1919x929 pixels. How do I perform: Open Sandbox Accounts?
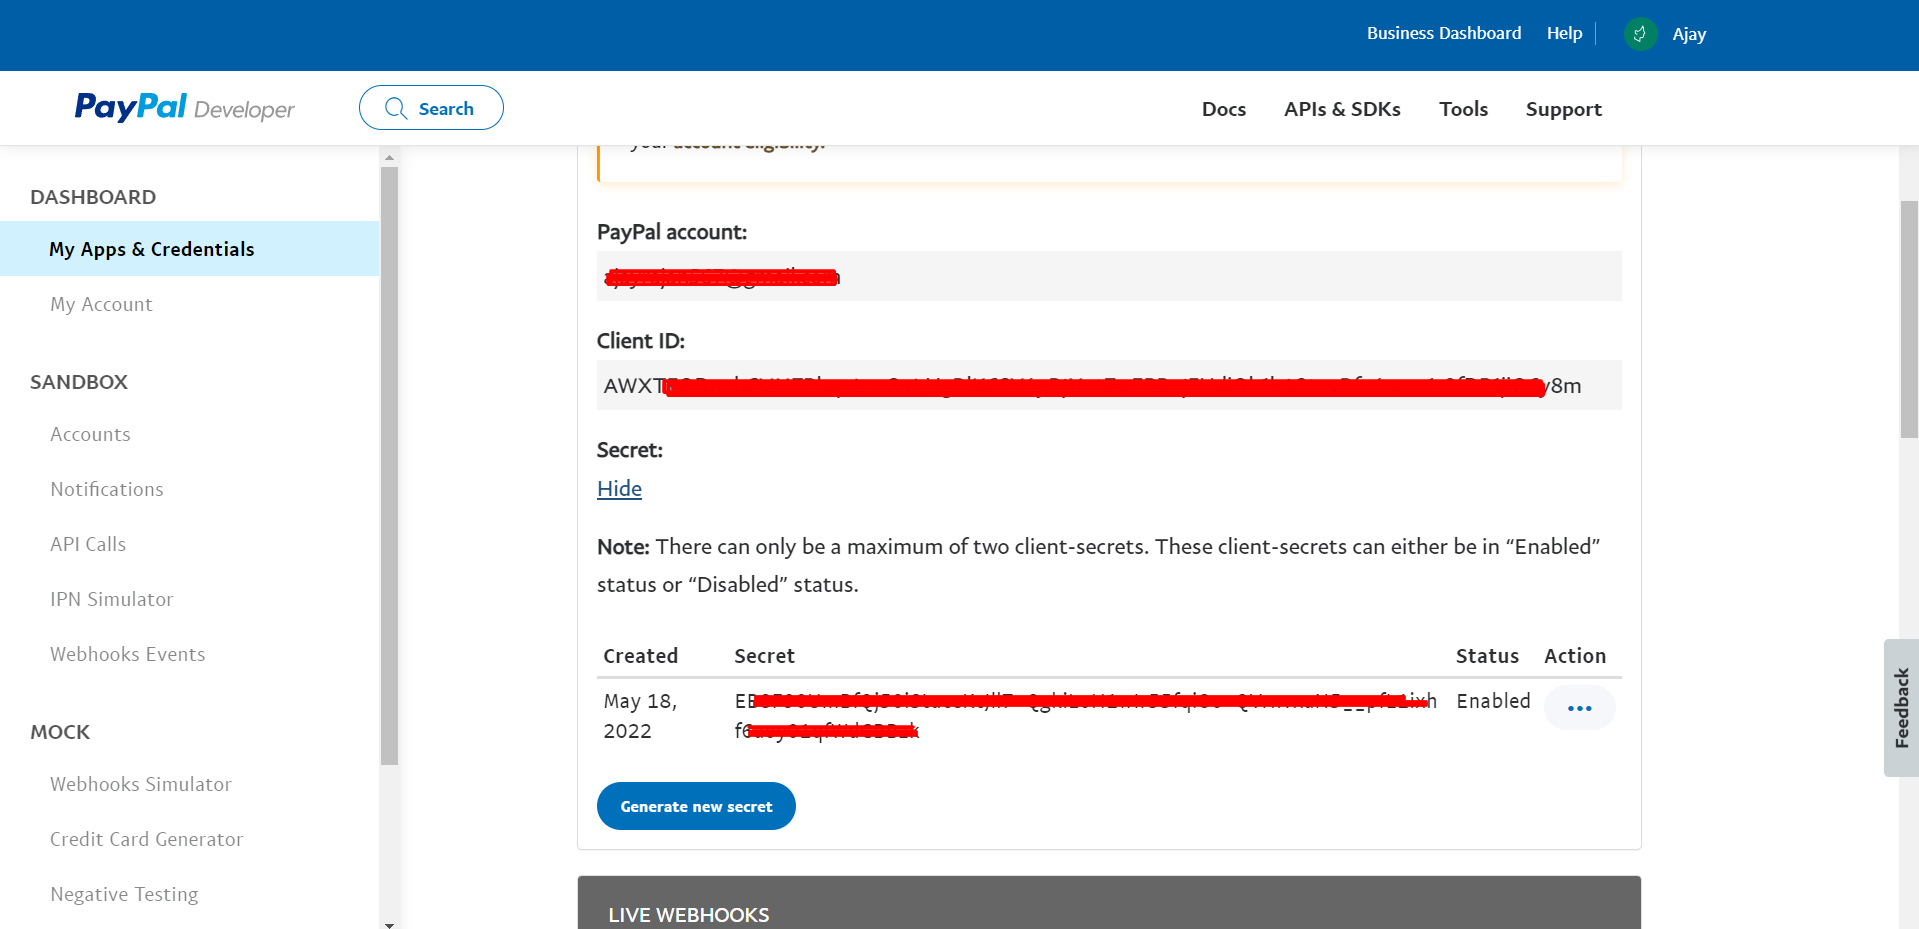pos(90,434)
